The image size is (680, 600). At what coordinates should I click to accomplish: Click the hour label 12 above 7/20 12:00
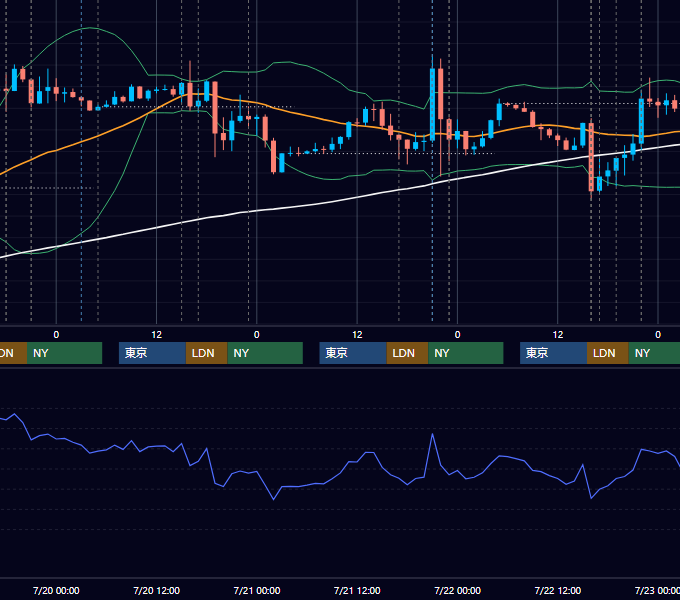coord(157,335)
